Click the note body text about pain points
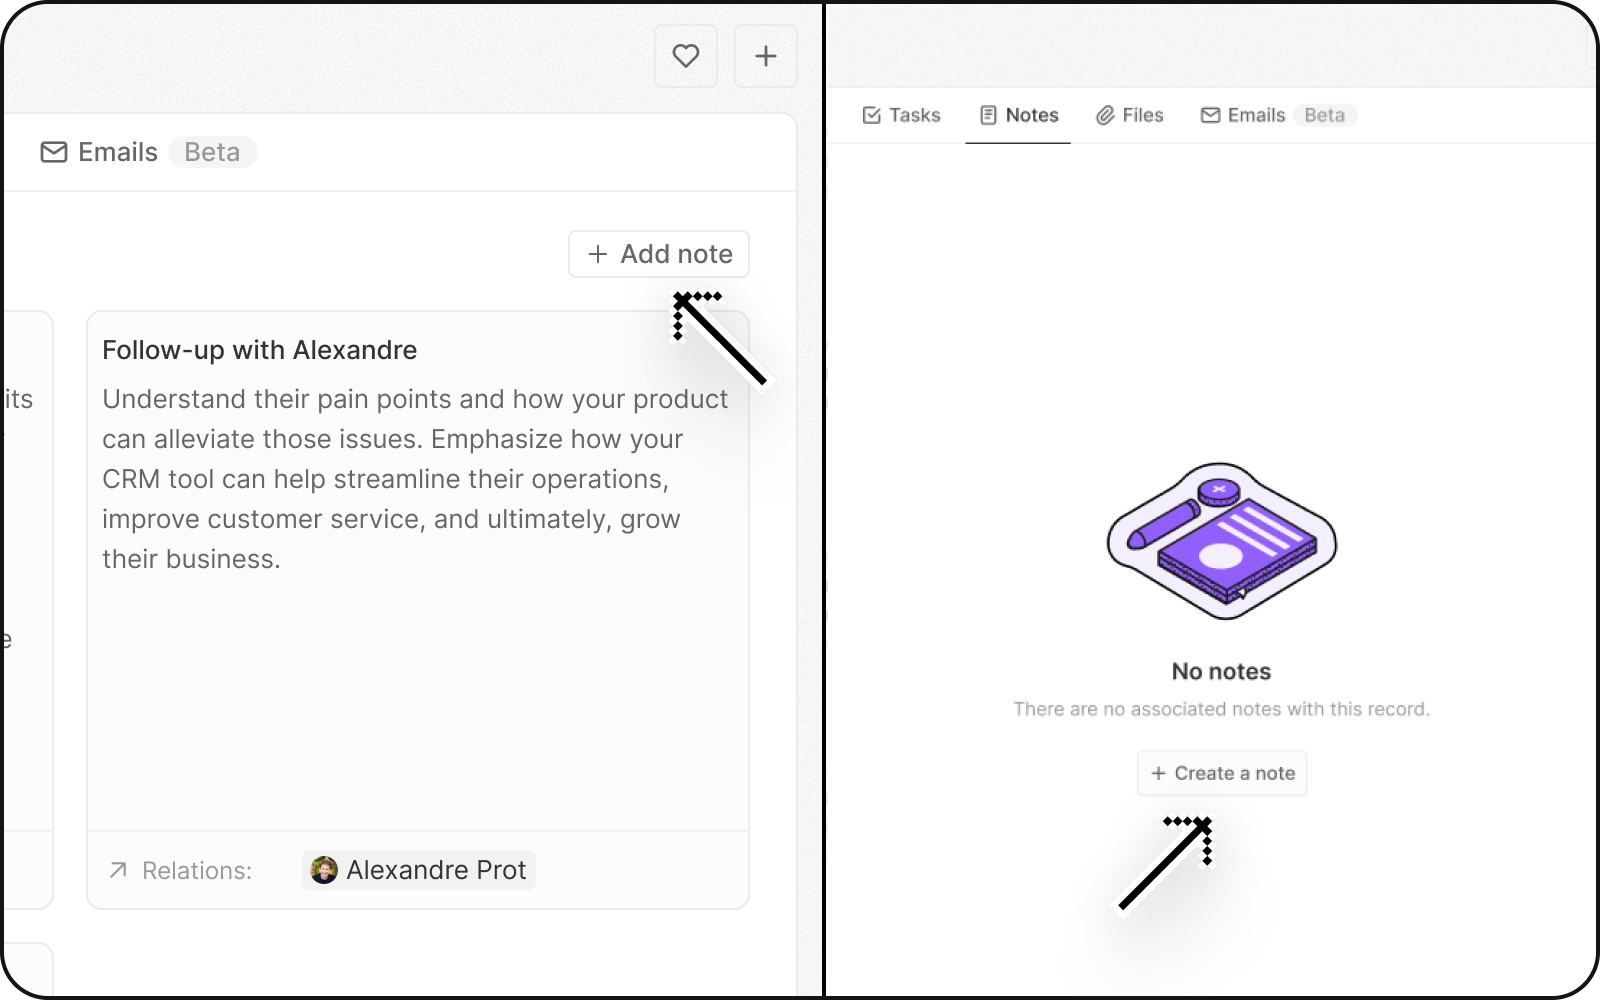1600x1000 pixels. 414,479
